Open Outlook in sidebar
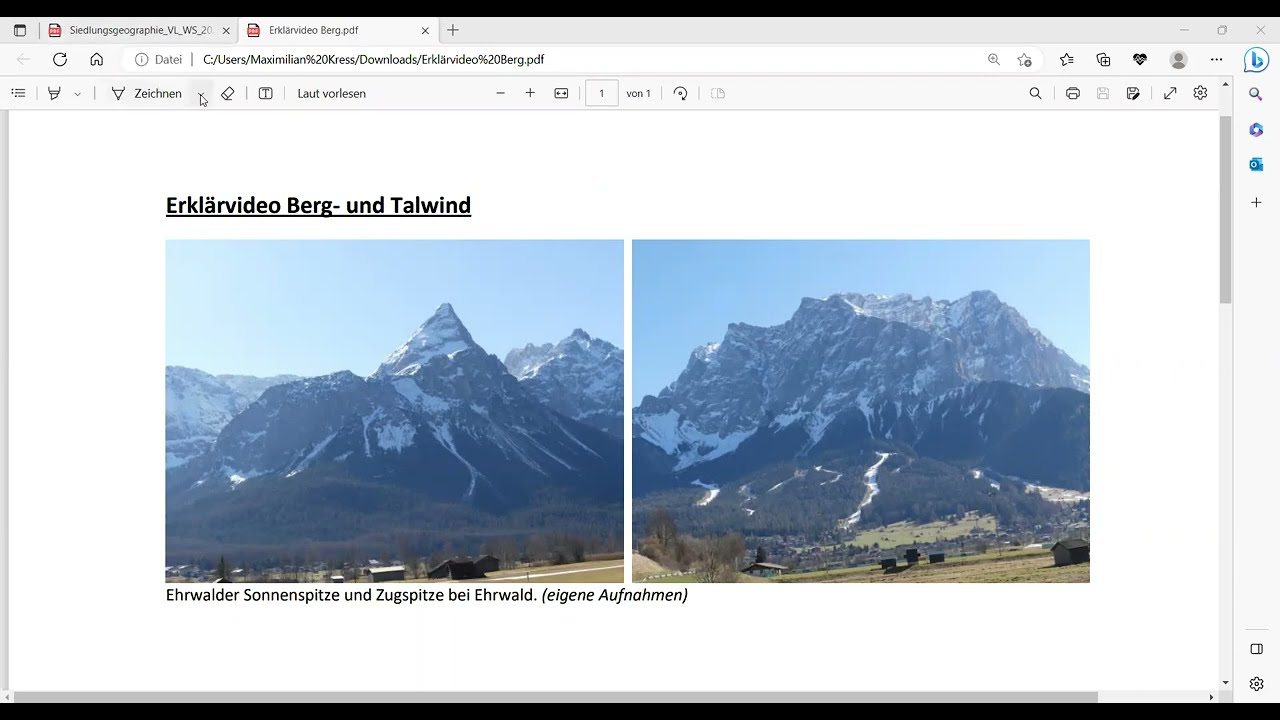The image size is (1280, 720). [1256, 164]
